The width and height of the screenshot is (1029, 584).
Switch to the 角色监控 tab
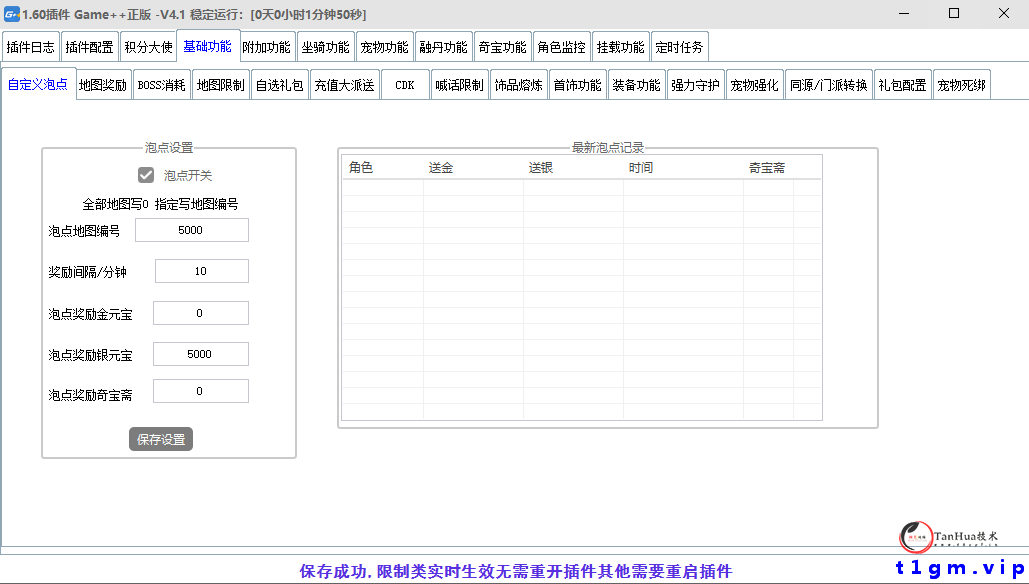[562, 45]
